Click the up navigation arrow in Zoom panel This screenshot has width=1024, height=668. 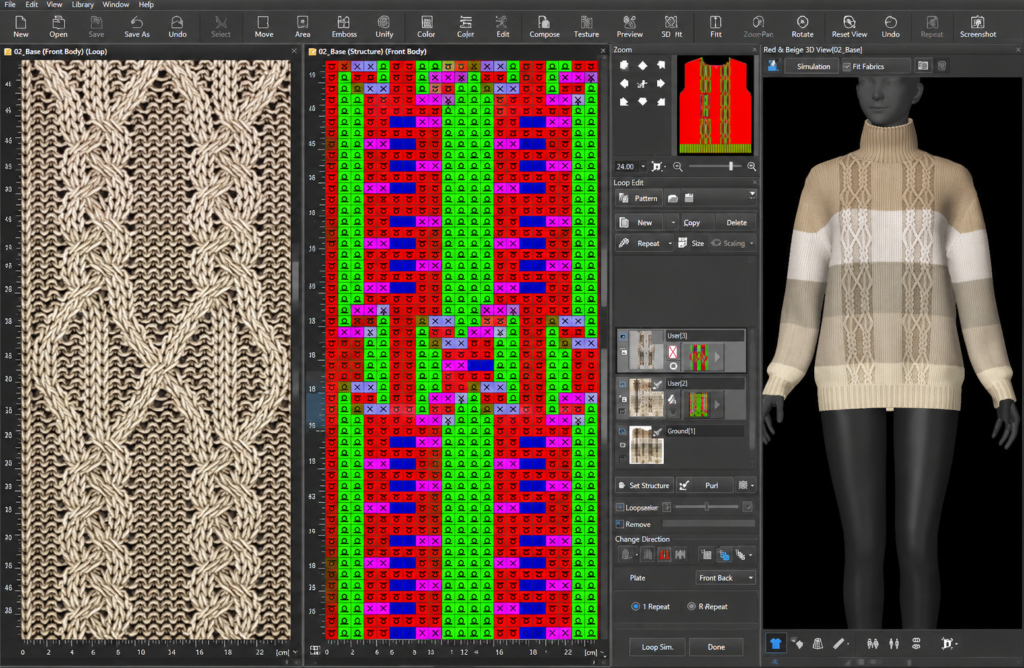(643, 65)
